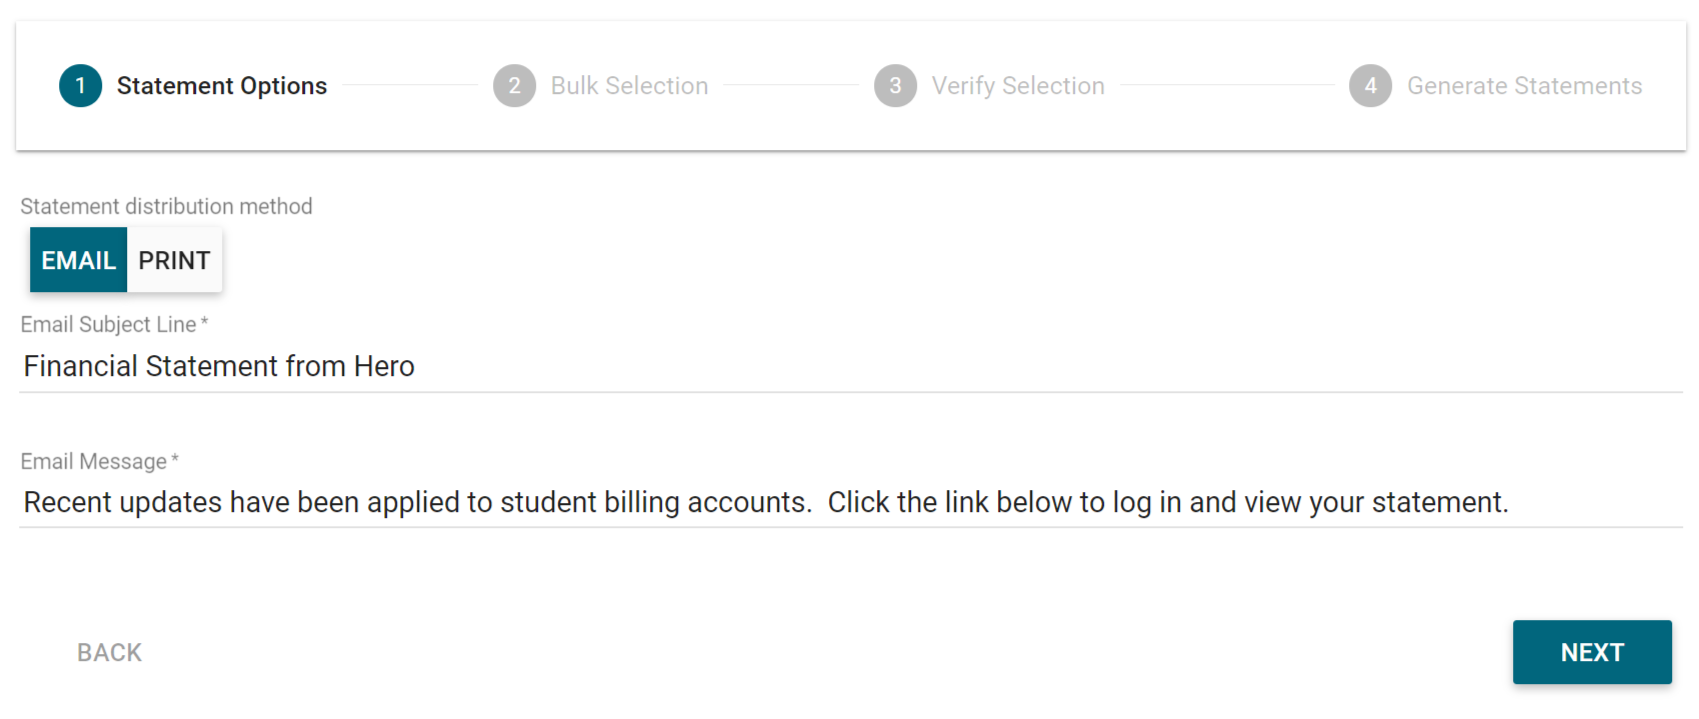Click the step 1 number circle

[x=80, y=86]
